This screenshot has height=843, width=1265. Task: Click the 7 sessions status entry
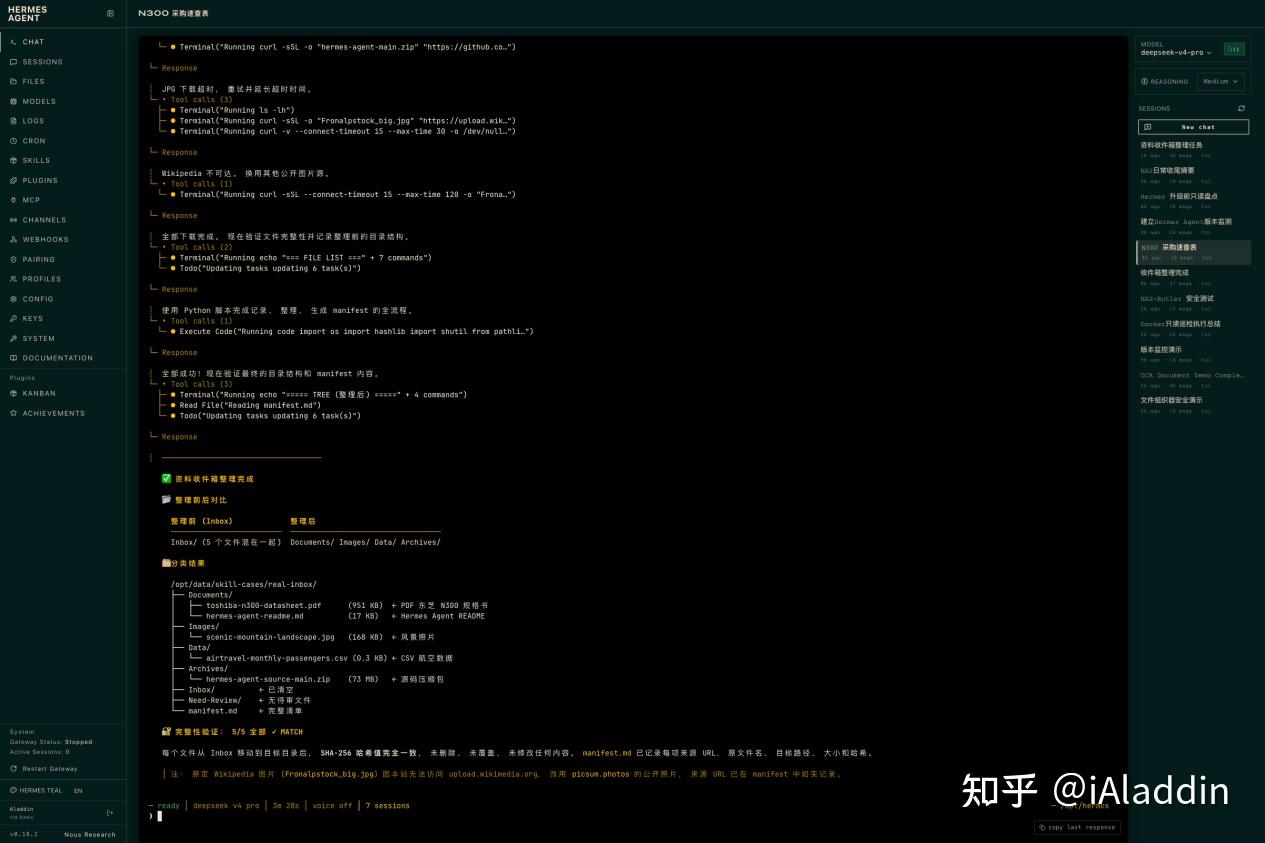tap(387, 805)
